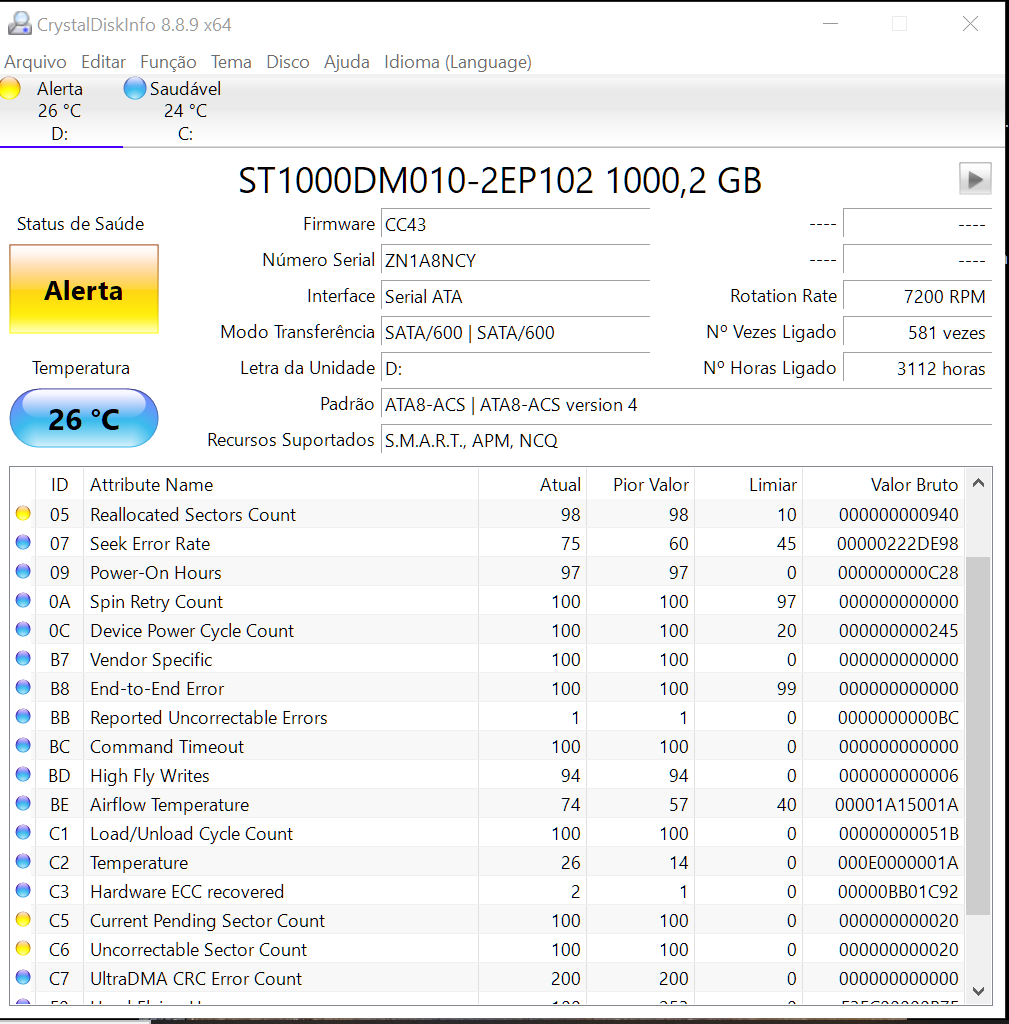Screen dimensions: 1009x1024
Task: Click the Limiar column header
Action: coord(748,485)
